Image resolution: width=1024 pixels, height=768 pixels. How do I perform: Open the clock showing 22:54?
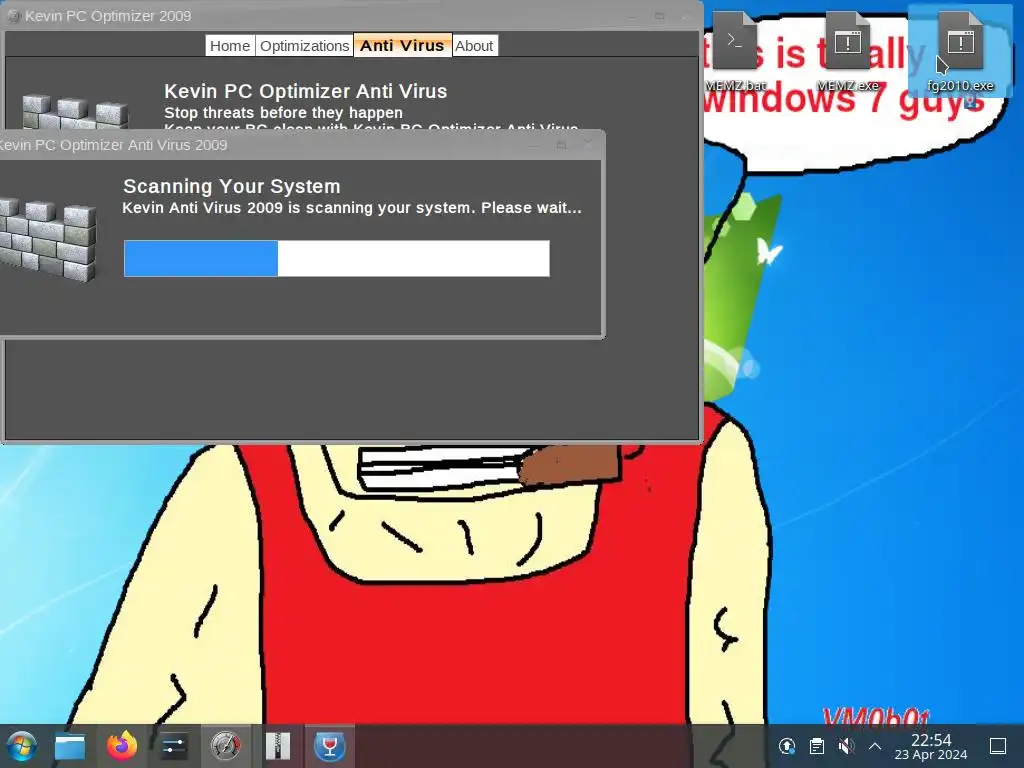pyautogui.click(x=931, y=746)
